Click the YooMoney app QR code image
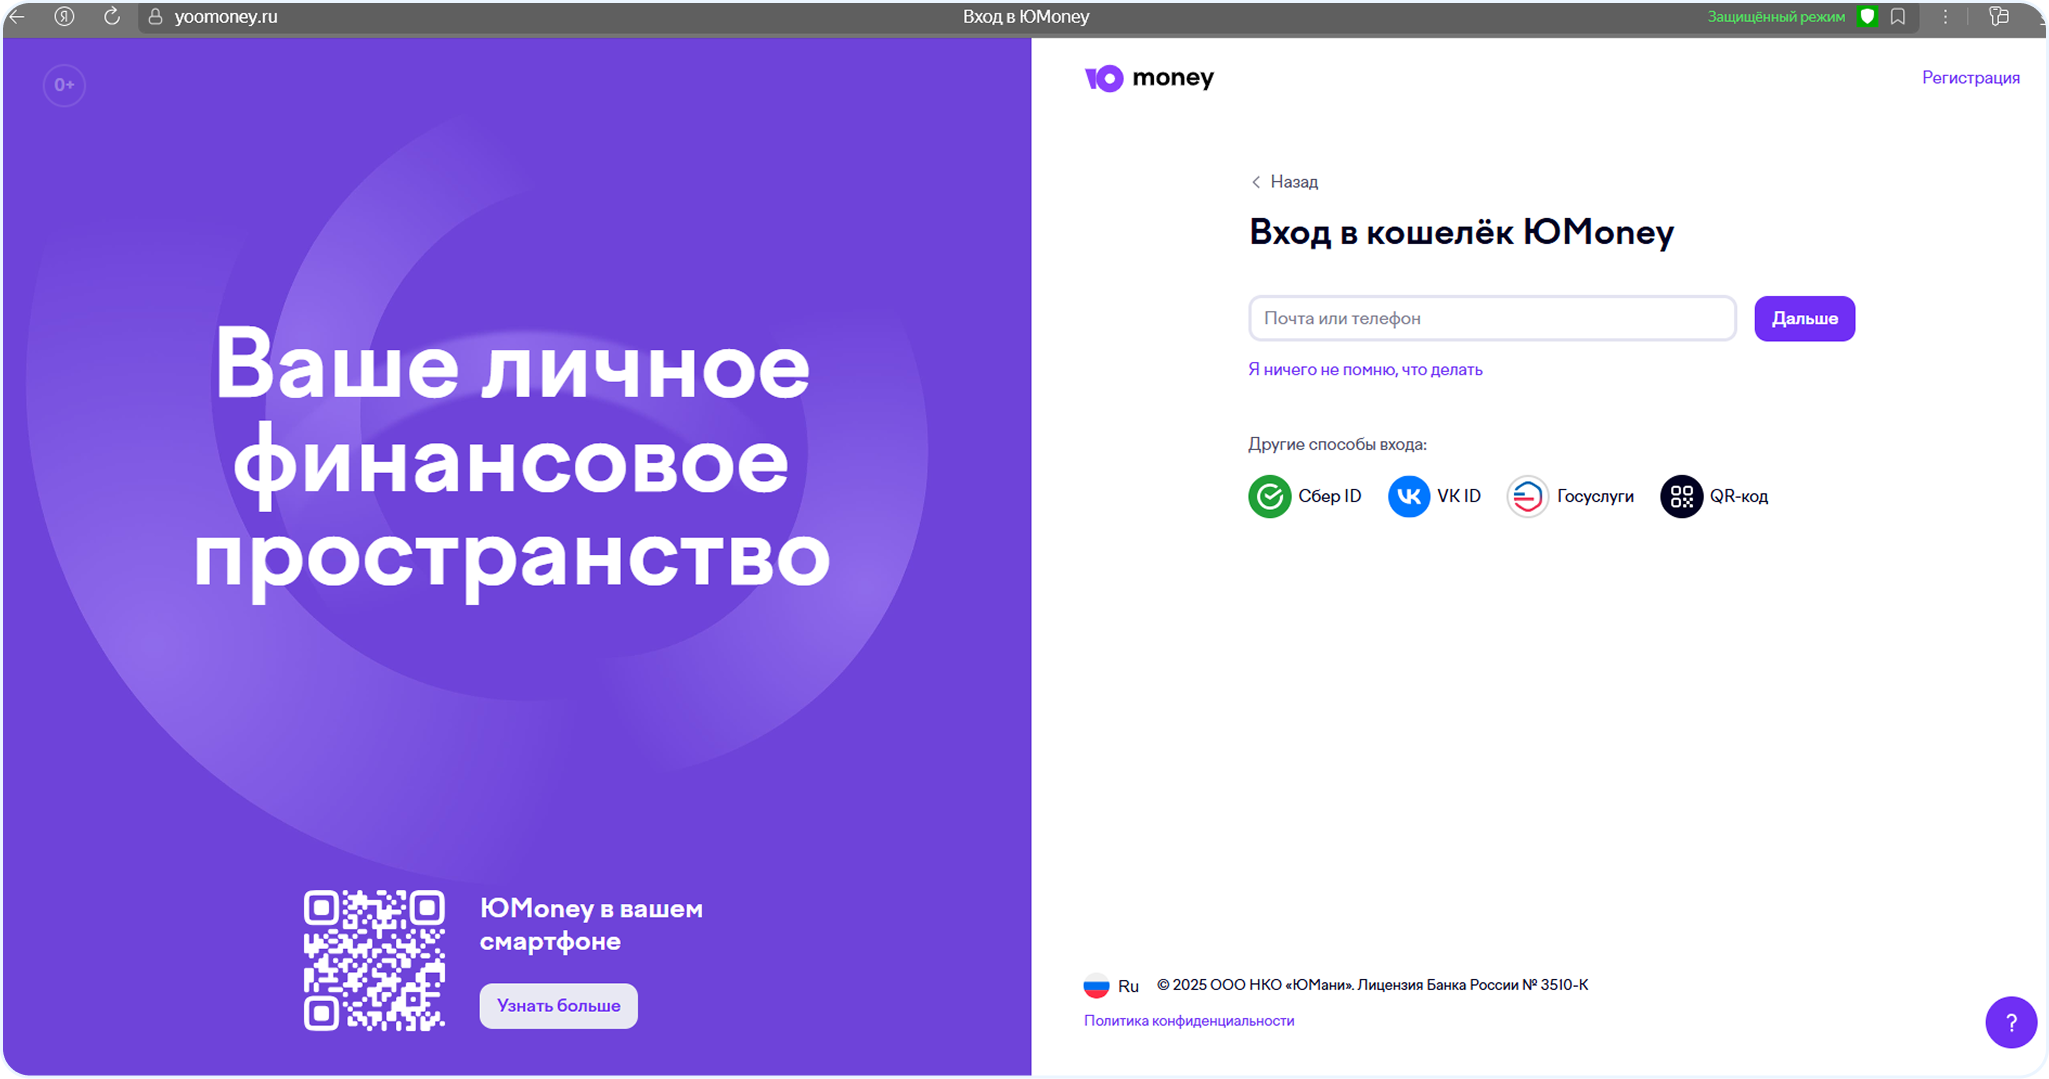Viewport: 2049px width, 1079px height. click(x=374, y=960)
